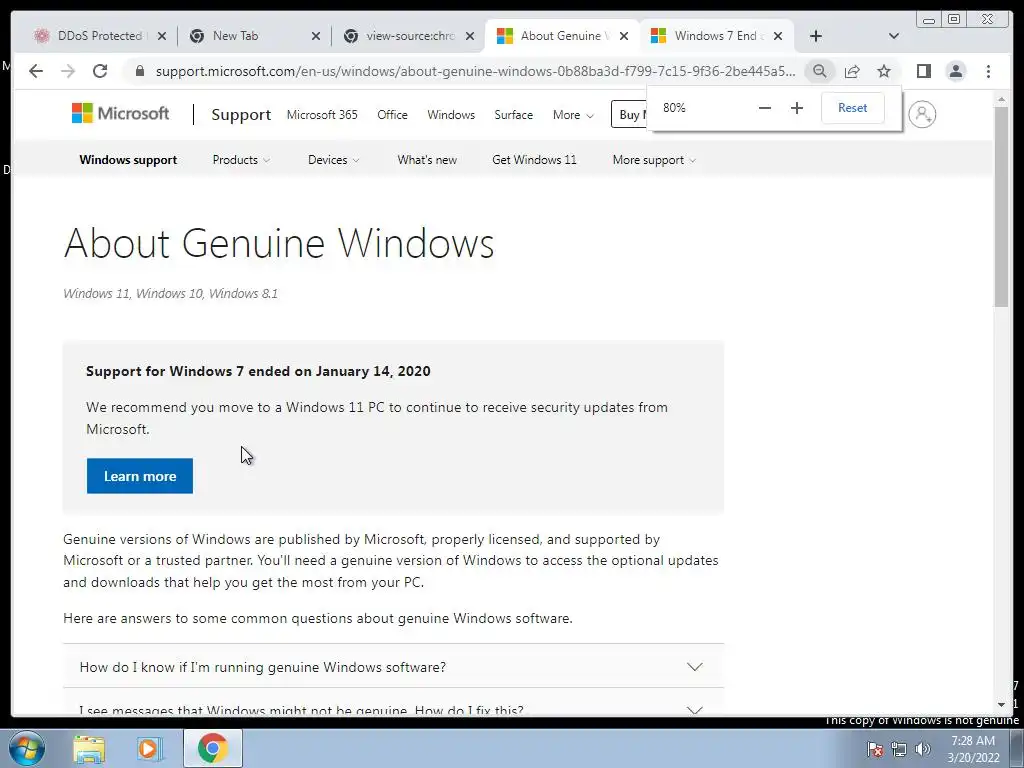1024x768 pixels.
Task: Open the Support link in header
Action: pyautogui.click(x=241, y=115)
